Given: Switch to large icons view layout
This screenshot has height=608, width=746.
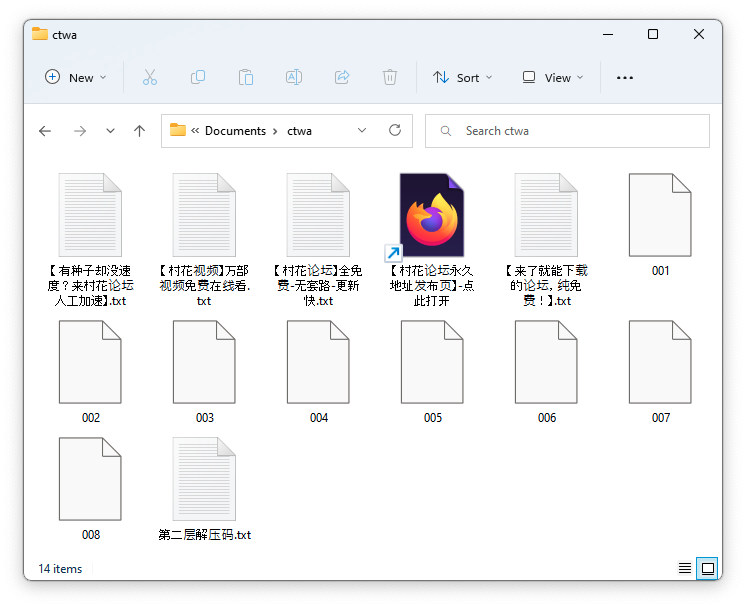Looking at the screenshot, I should (x=707, y=568).
